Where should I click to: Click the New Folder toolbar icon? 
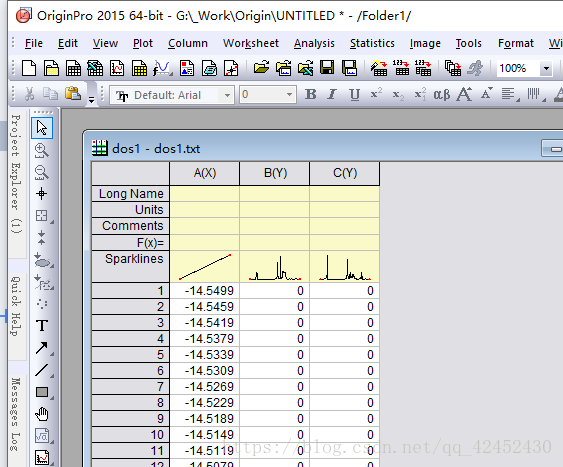(x=51, y=68)
